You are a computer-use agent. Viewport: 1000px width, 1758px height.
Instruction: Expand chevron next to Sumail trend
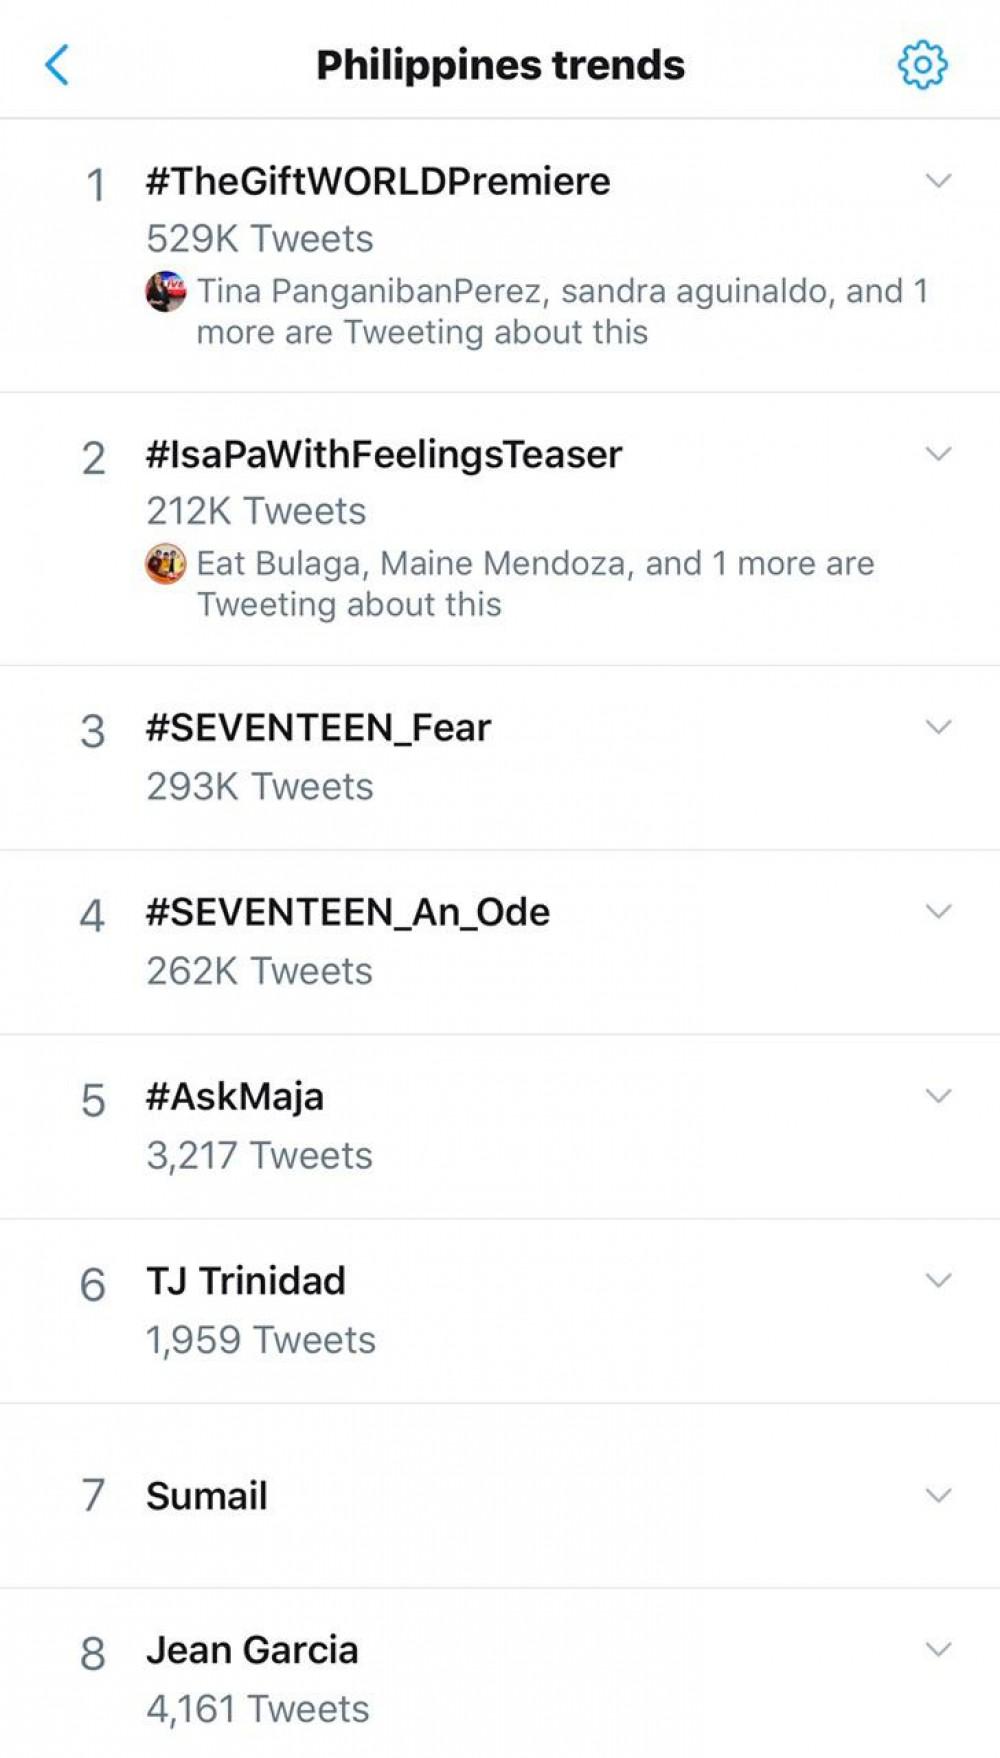[938, 1495]
